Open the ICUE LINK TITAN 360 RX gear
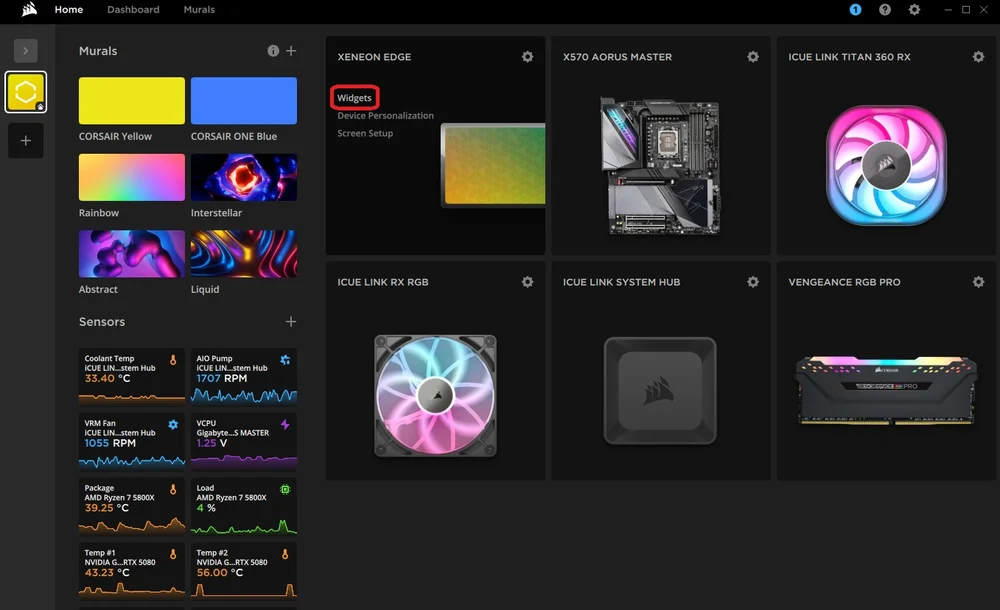The width and height of the screenshot is (1000, 610). [x=978, y=57]
